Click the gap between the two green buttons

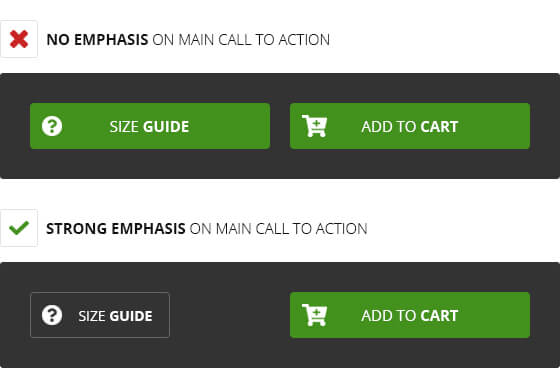(280, 126)
